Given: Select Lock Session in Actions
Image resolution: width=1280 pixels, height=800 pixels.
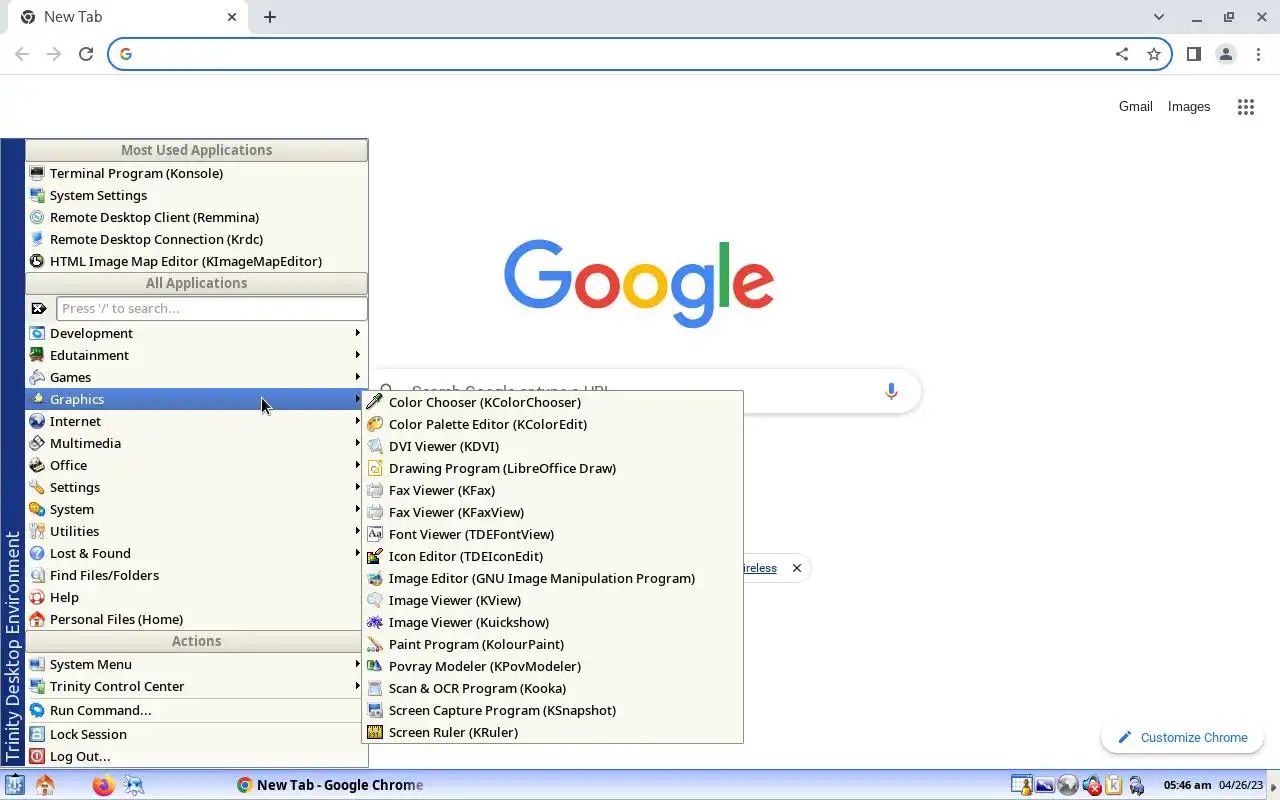Looking at the screenshot, I should [x=196, y=734].
